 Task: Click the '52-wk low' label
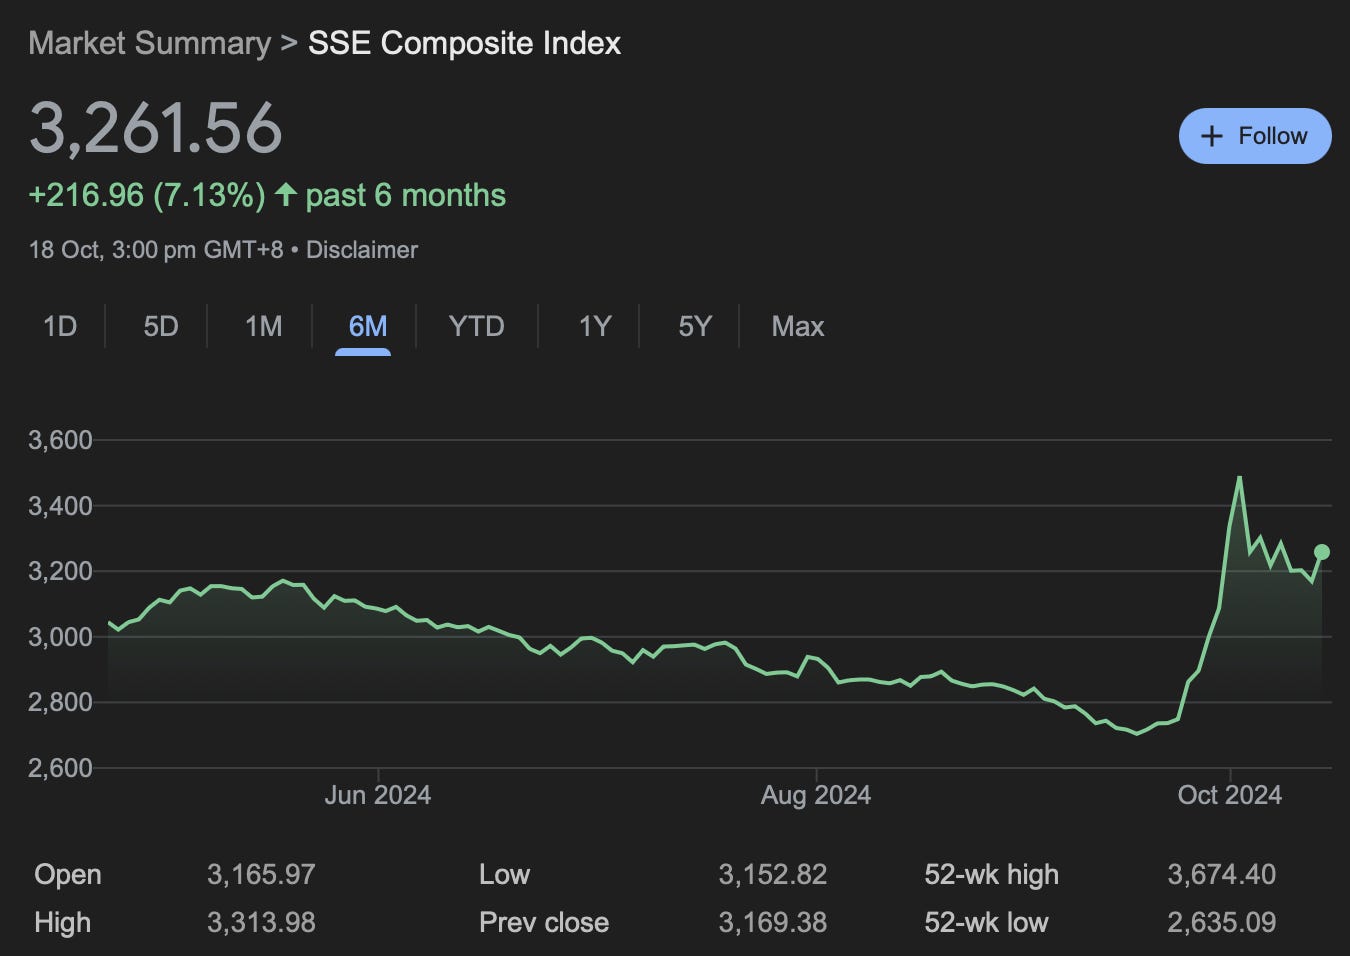[x=986, y=922]
